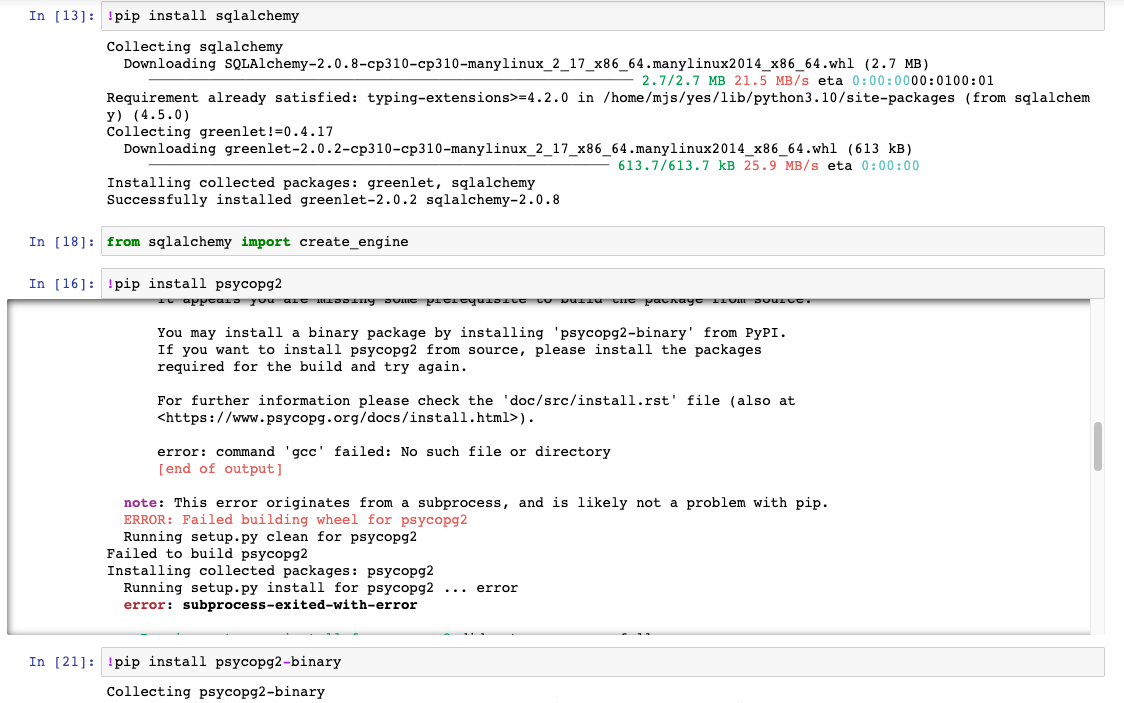The height and width of the screenshot is (703, 1124).
Task: Click 'ERROR: Failed building wheel for psycopg2' line
Action: [295, 520]
